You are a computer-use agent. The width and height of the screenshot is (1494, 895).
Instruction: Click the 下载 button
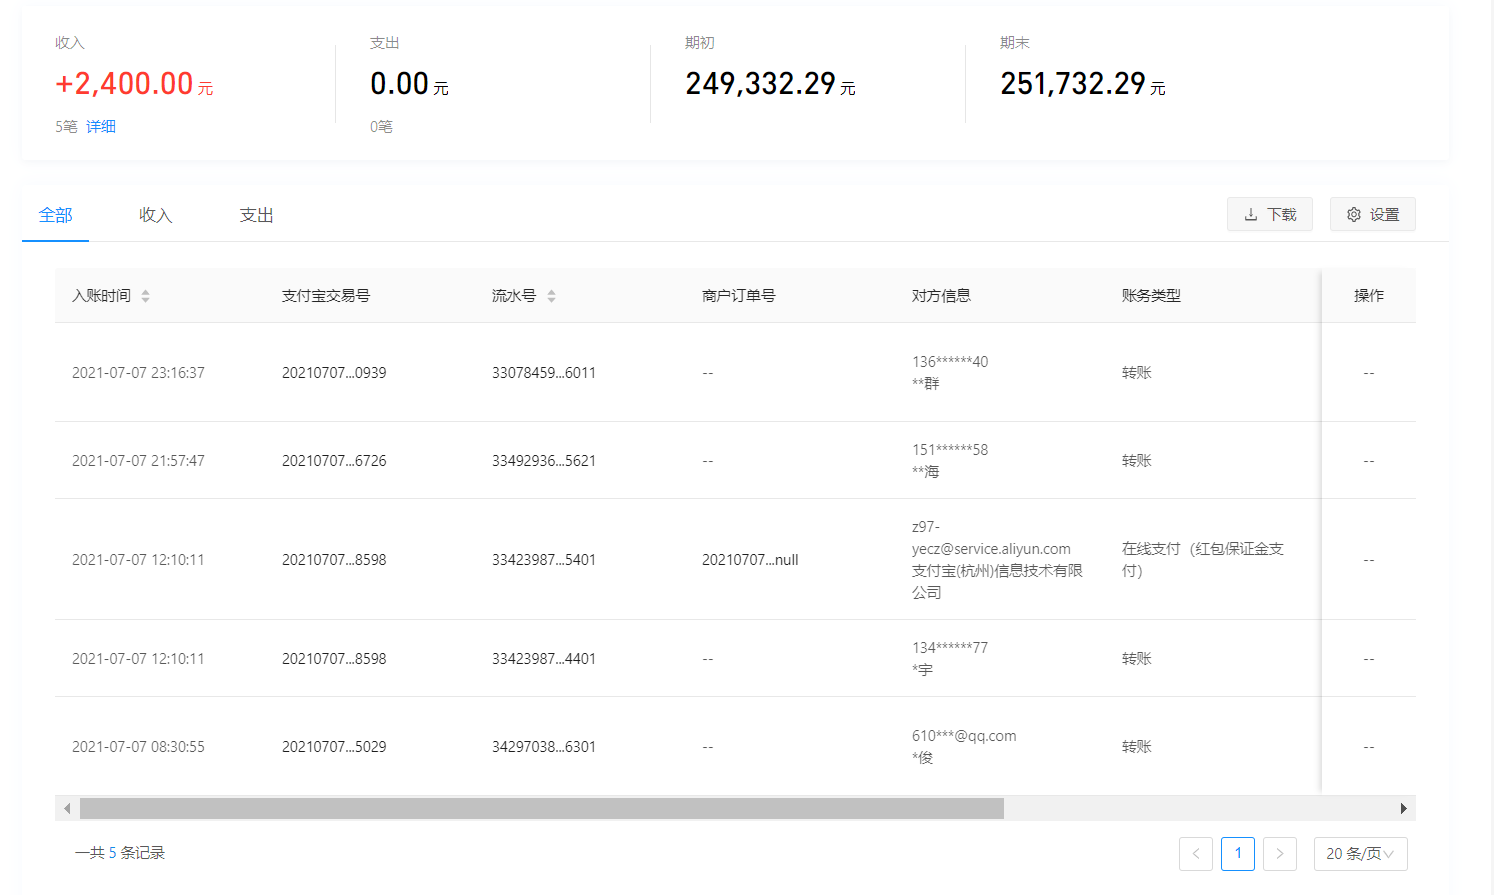(1269, 214)
